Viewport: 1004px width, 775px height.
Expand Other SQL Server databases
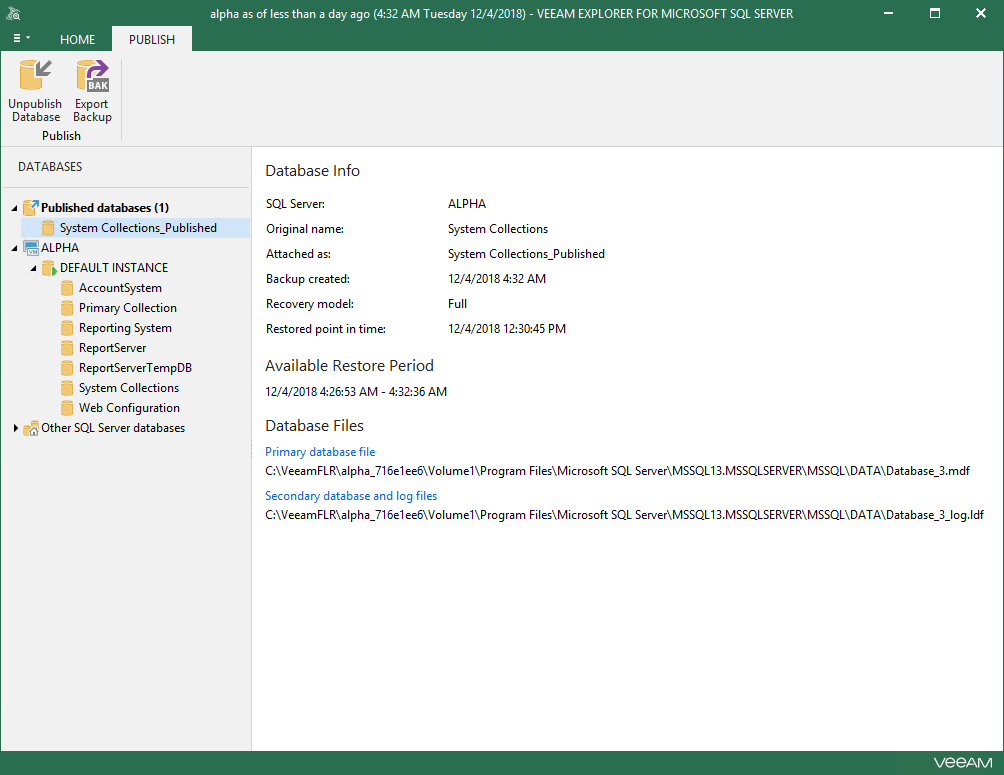coord(15,428)
